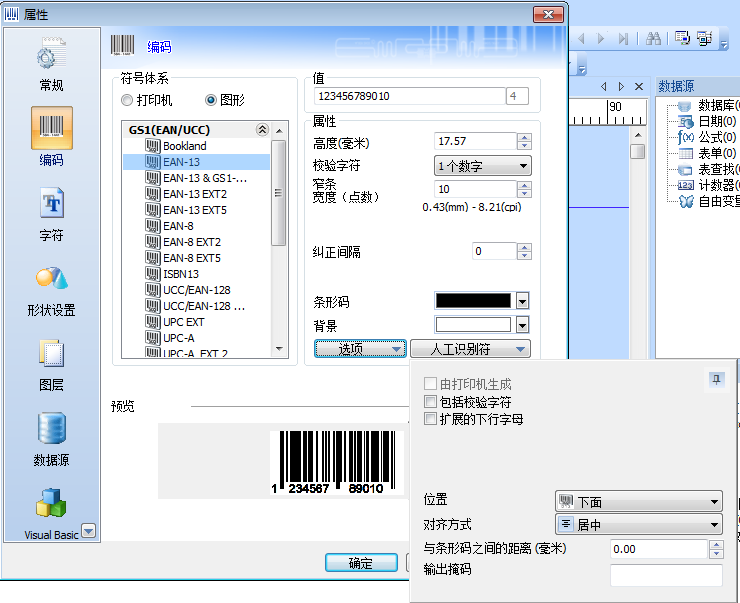
Task: Select 自由变量 free variable tree item
Action: tap(708, 201)
